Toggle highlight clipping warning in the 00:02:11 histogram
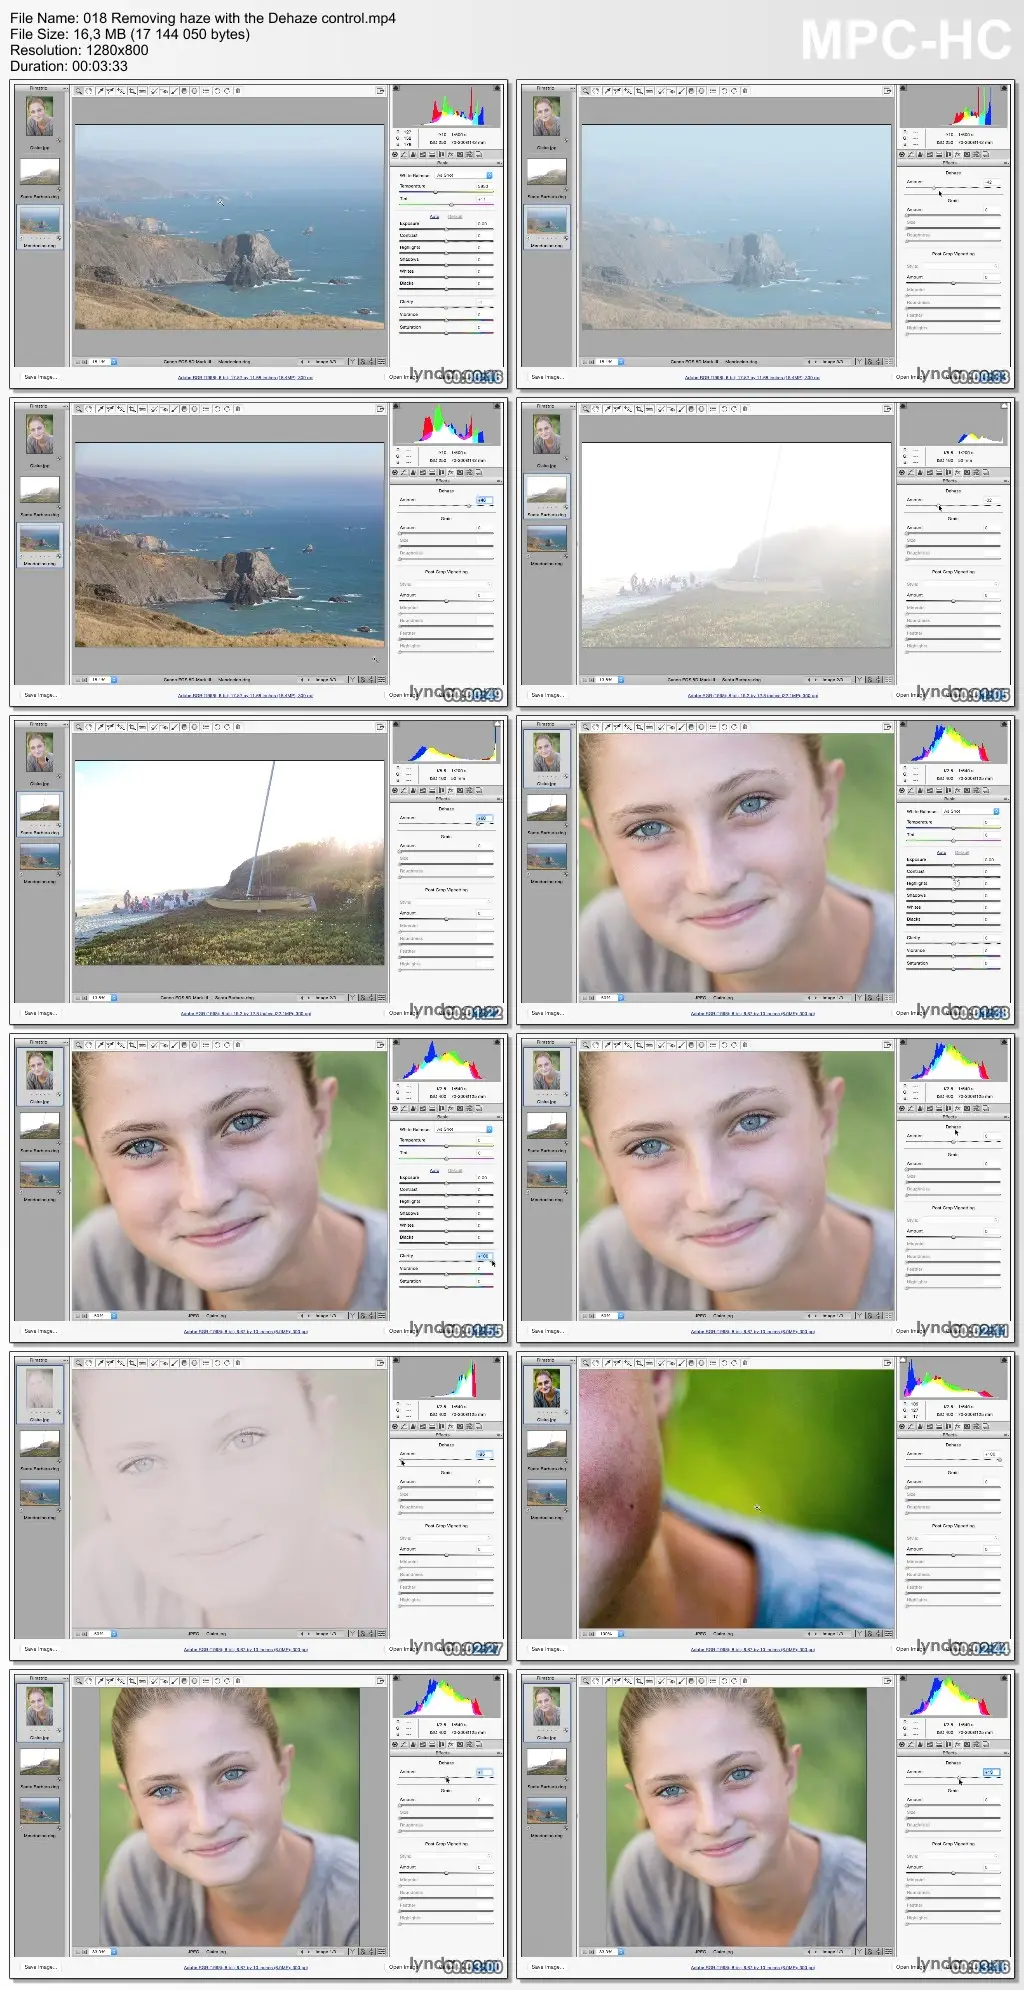 (x=1004, y=1042)
